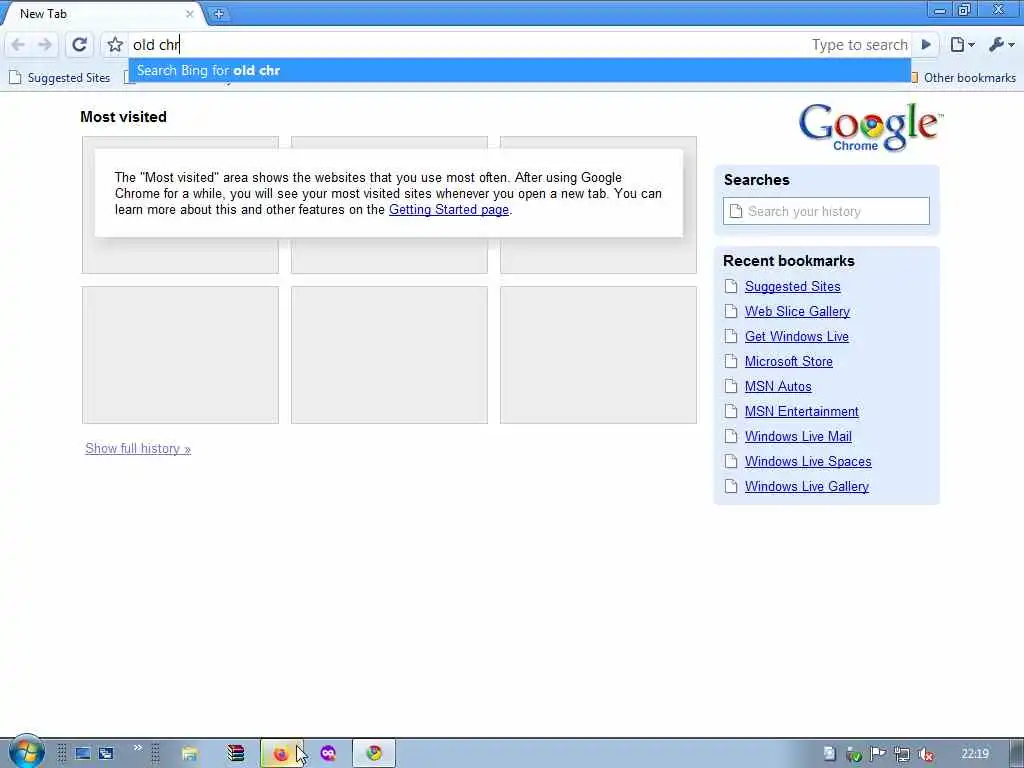Open MSN Entertainment bookmark
Viewport: 1024px width, 768px height.
tap(801, 411)
